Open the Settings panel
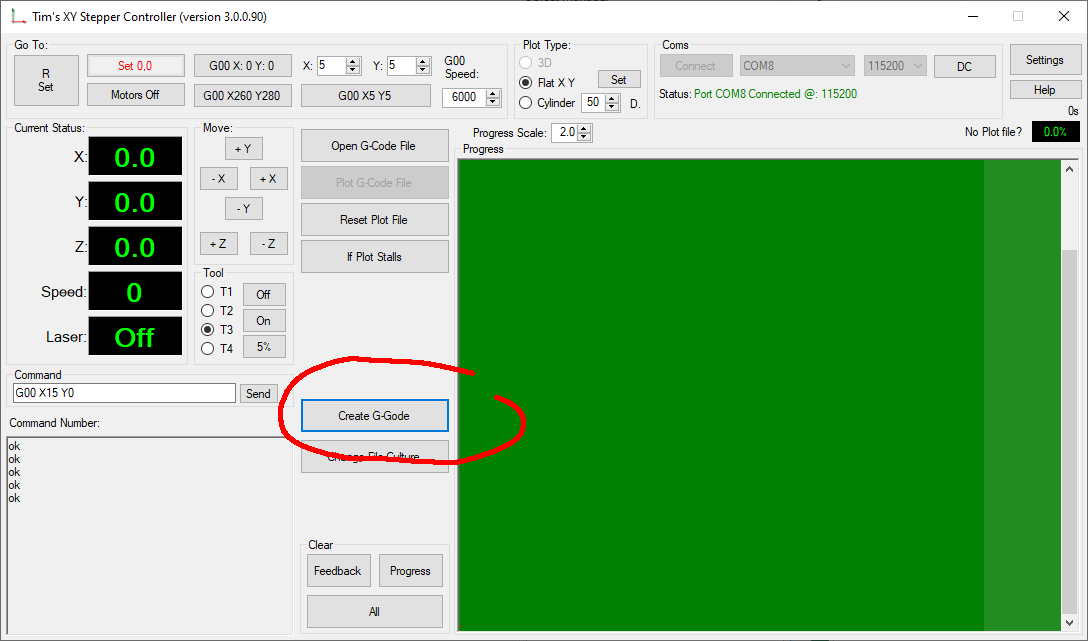Image resolution: width=1088 pixels, height=641 pixels. point(1044,59)
